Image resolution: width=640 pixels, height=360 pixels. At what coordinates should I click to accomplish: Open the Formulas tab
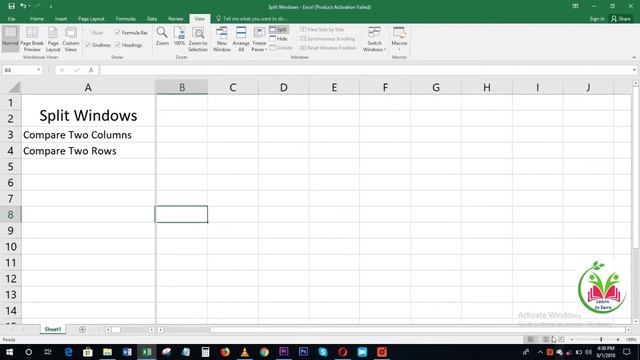point(125,19)
